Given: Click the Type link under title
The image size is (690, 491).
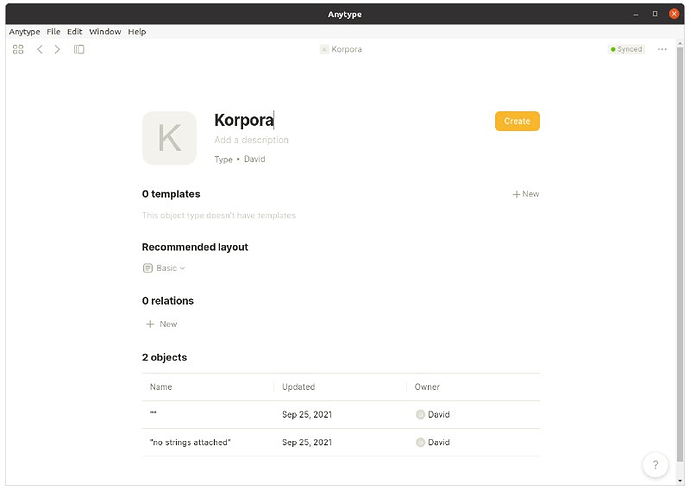Looking at the screenshot, I should [224, 159].
